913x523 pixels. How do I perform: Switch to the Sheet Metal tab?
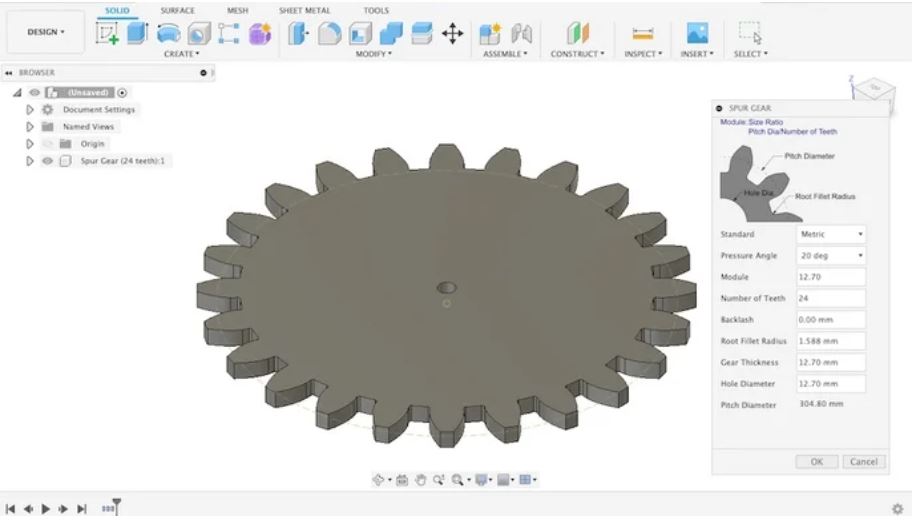tap(302, 11)
